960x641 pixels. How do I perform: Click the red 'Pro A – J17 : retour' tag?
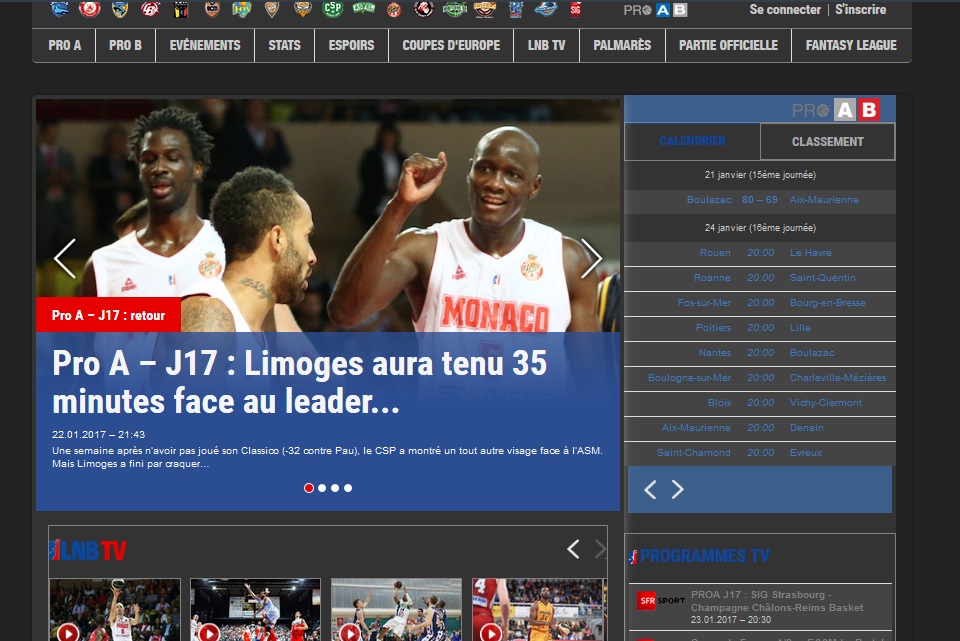click(x=108, y=315)
